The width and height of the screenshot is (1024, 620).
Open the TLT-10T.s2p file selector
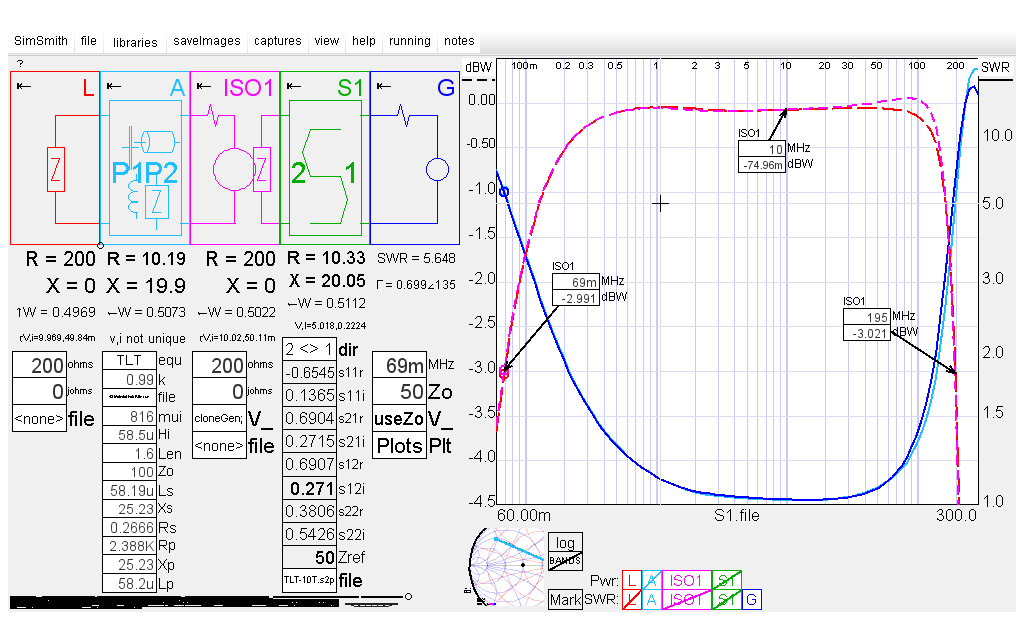pyautogui.click(x=310, y=580)
